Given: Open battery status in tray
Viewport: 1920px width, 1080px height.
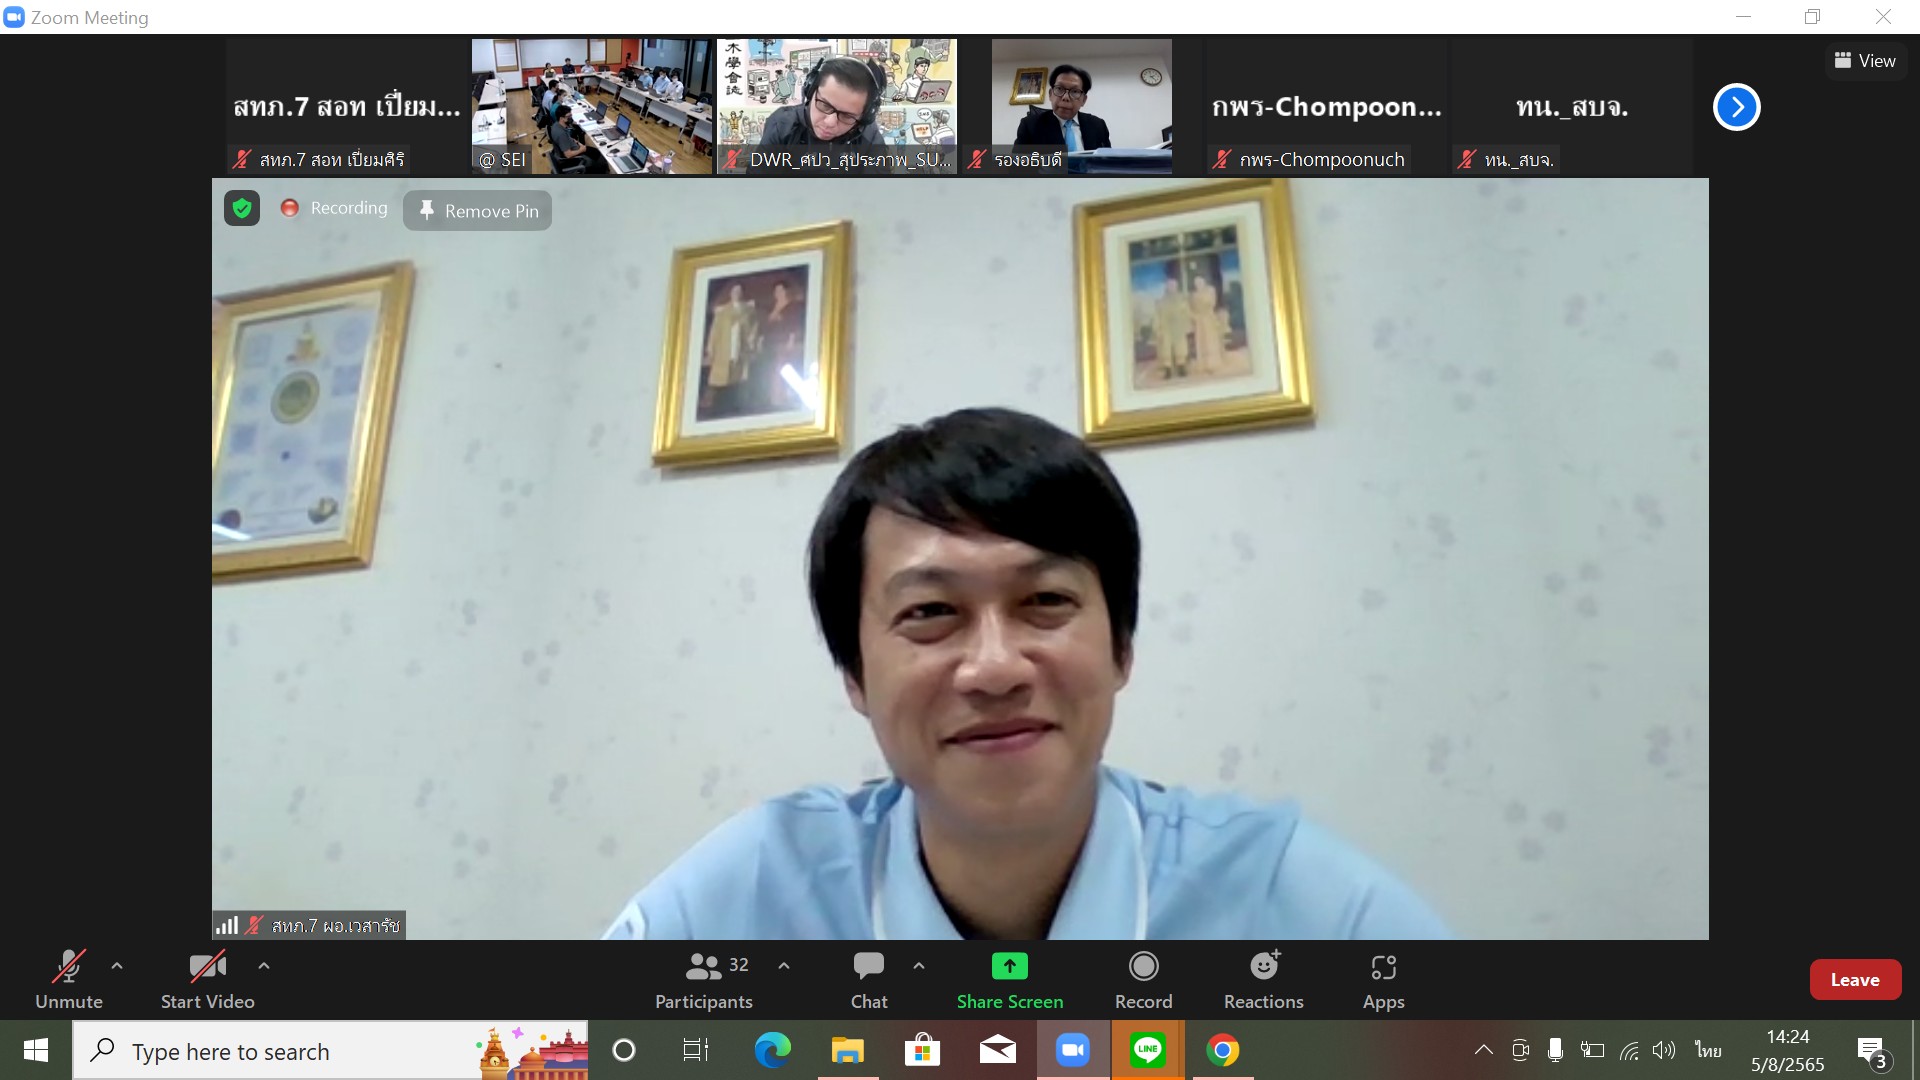Looking at the screenshot, I should click(x=1592, y=1050).
